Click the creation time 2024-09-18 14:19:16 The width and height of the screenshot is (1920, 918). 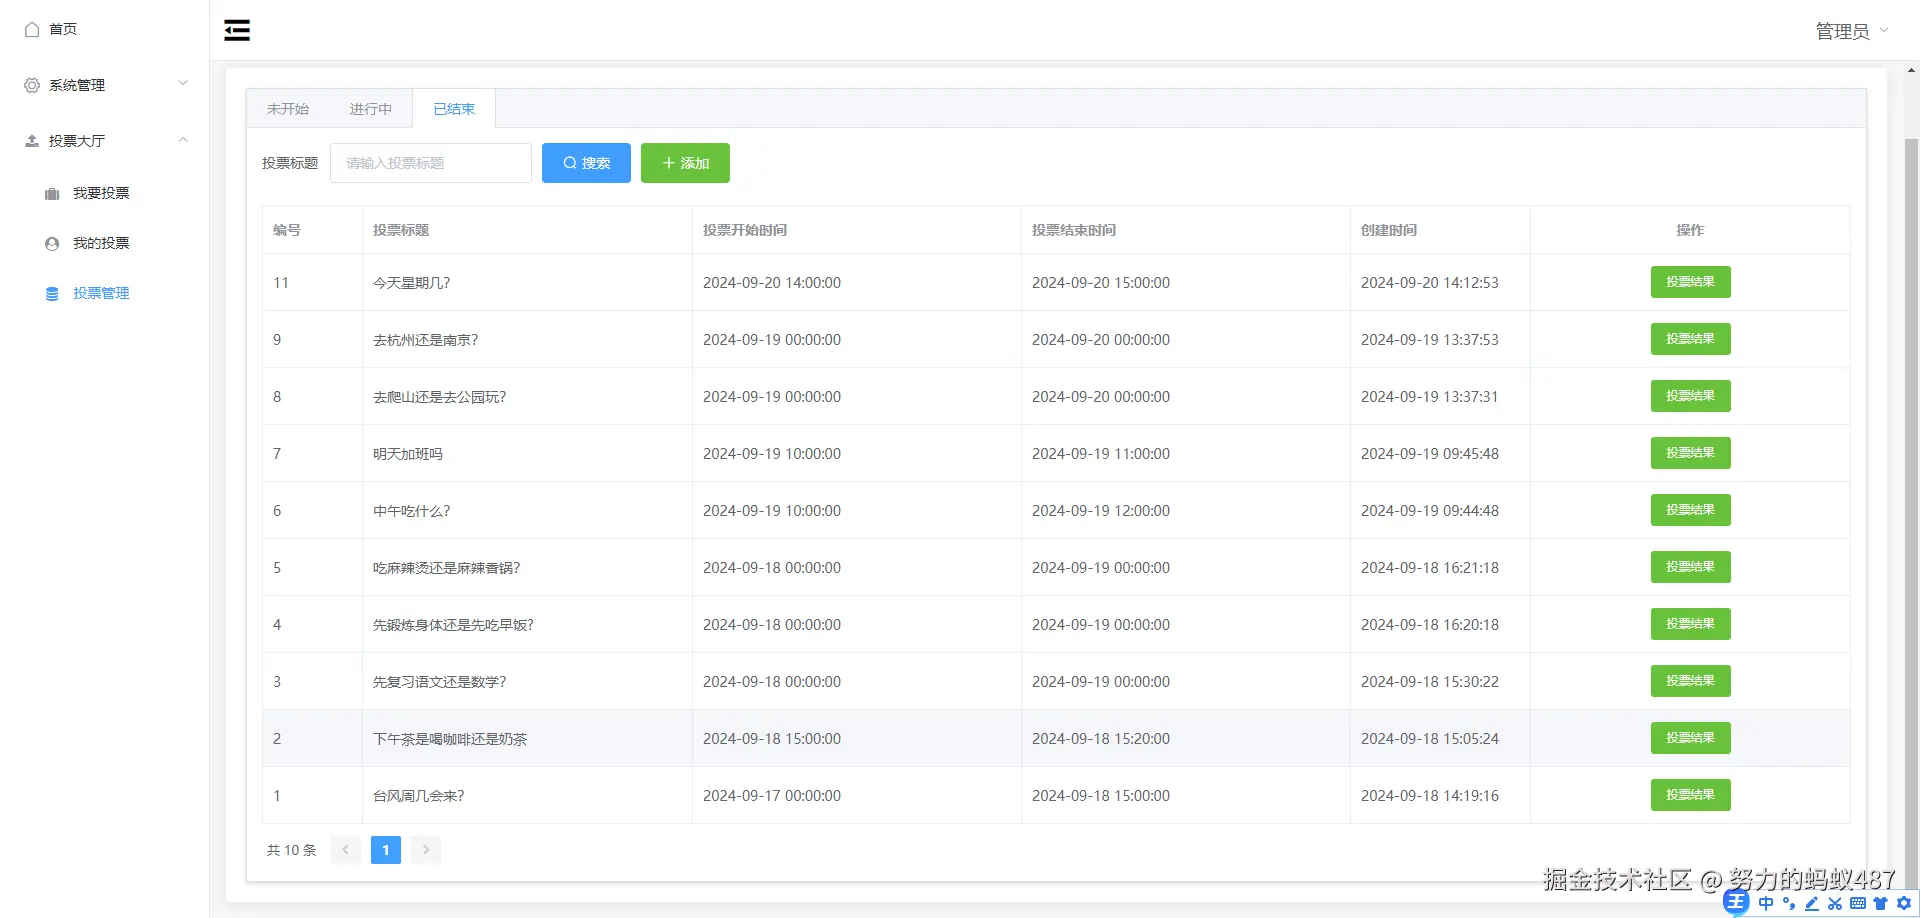click(1430, 796)
